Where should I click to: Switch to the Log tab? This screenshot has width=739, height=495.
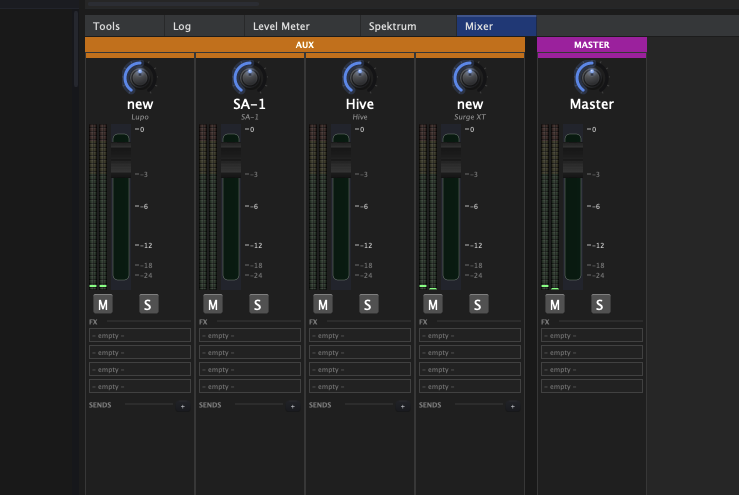click(205, 26)
